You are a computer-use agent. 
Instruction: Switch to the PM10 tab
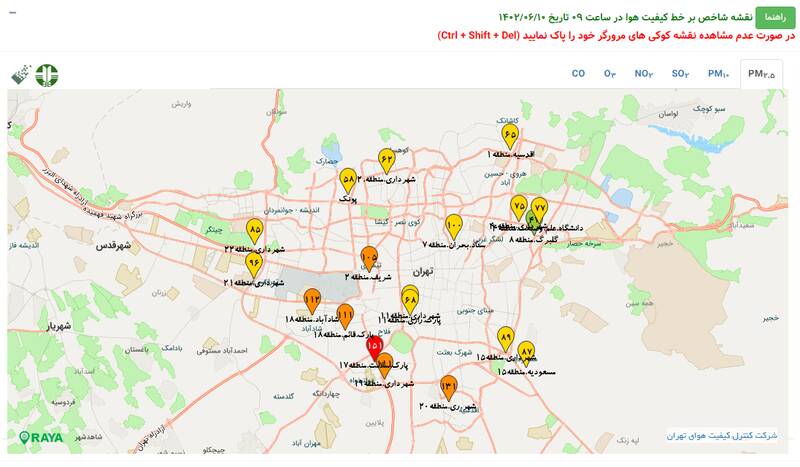718,74
